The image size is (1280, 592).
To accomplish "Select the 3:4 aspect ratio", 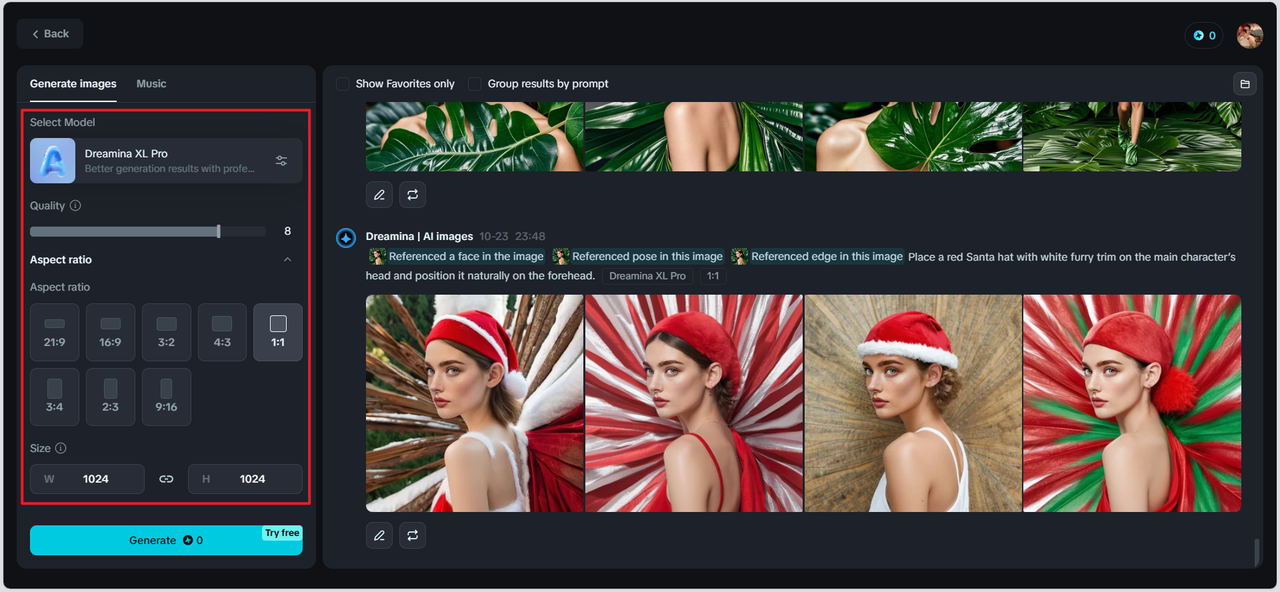I will (54, 397).
